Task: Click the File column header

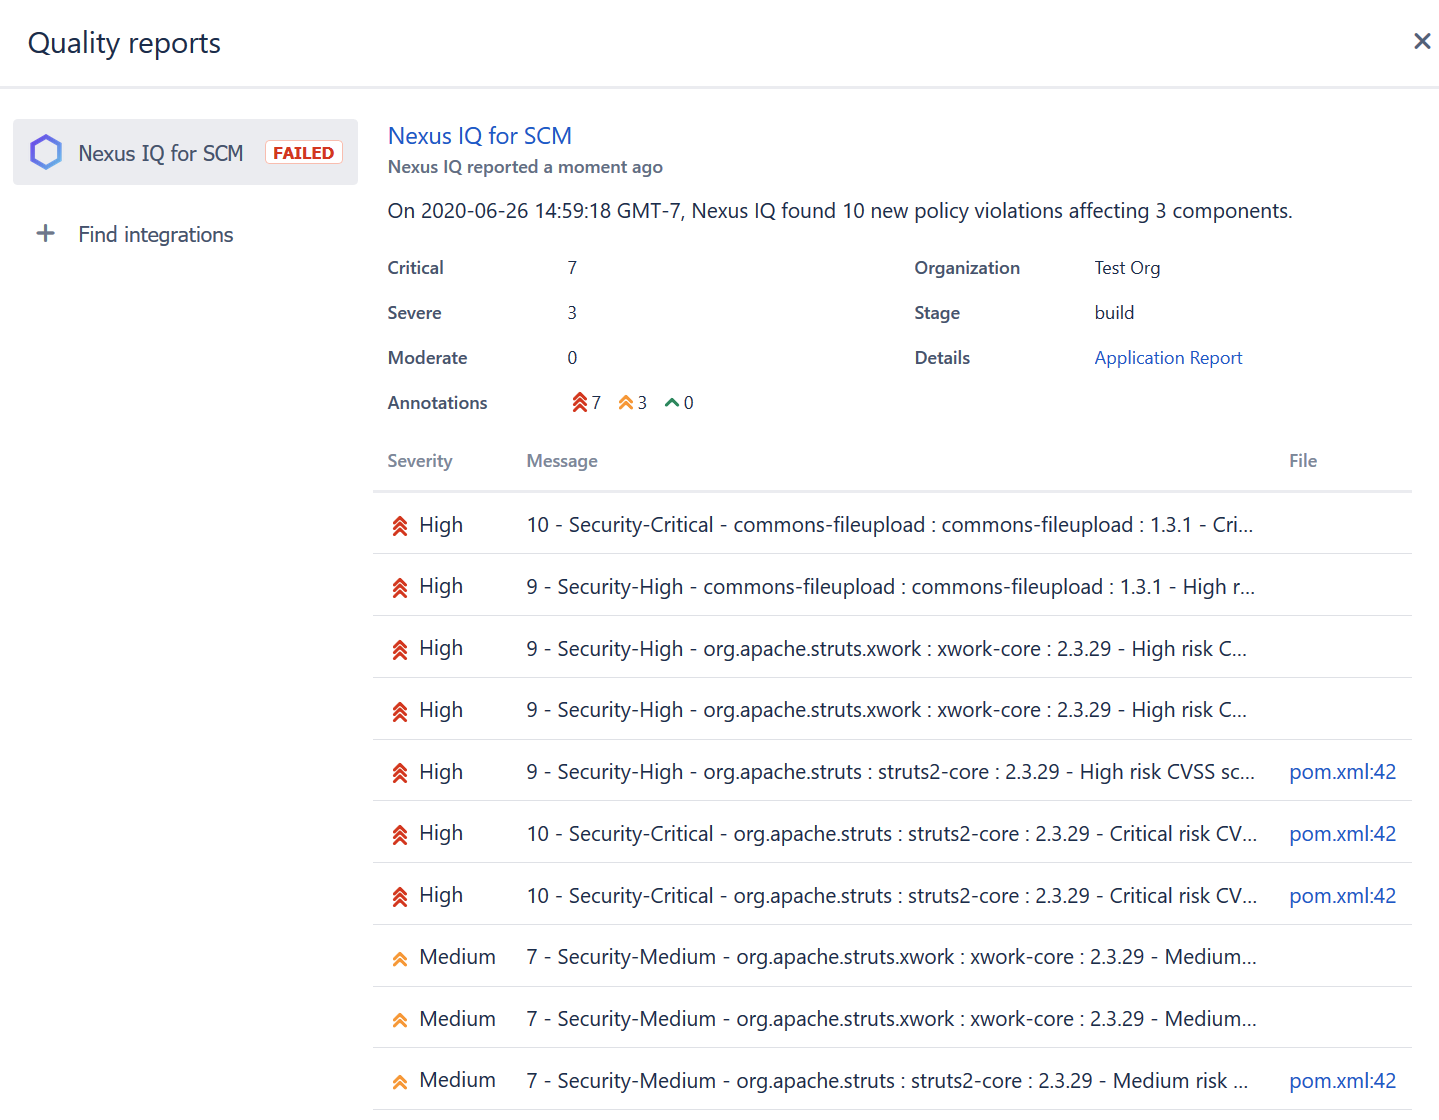Action: click(x=1303, y=461)
